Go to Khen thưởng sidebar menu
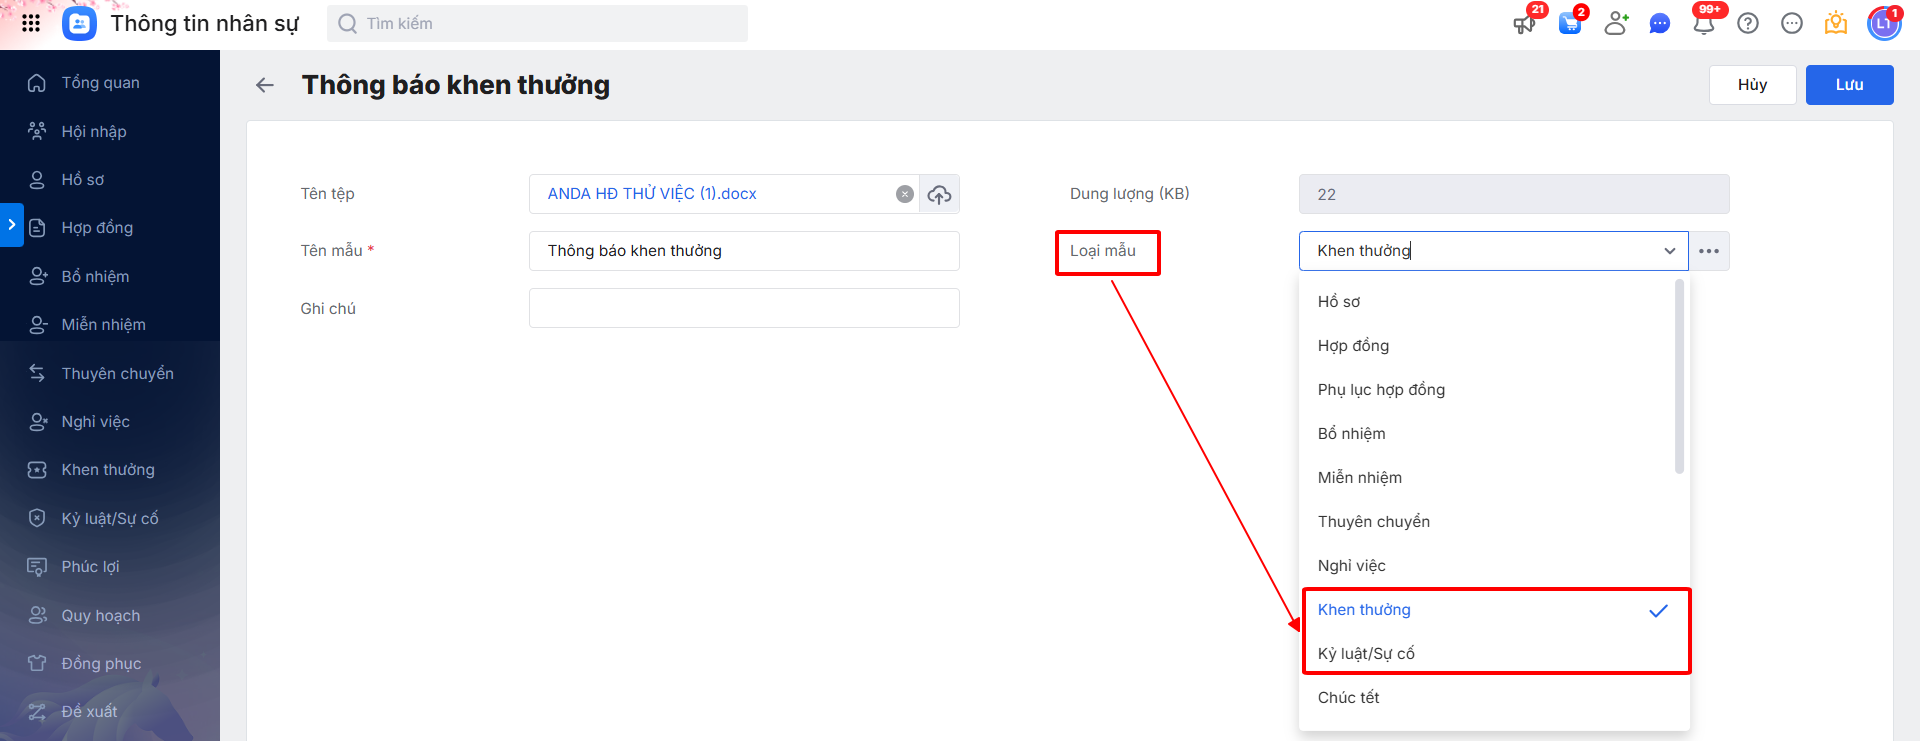Image resolution: width=1920 pixels, height=741 pixels. (108, 470)
